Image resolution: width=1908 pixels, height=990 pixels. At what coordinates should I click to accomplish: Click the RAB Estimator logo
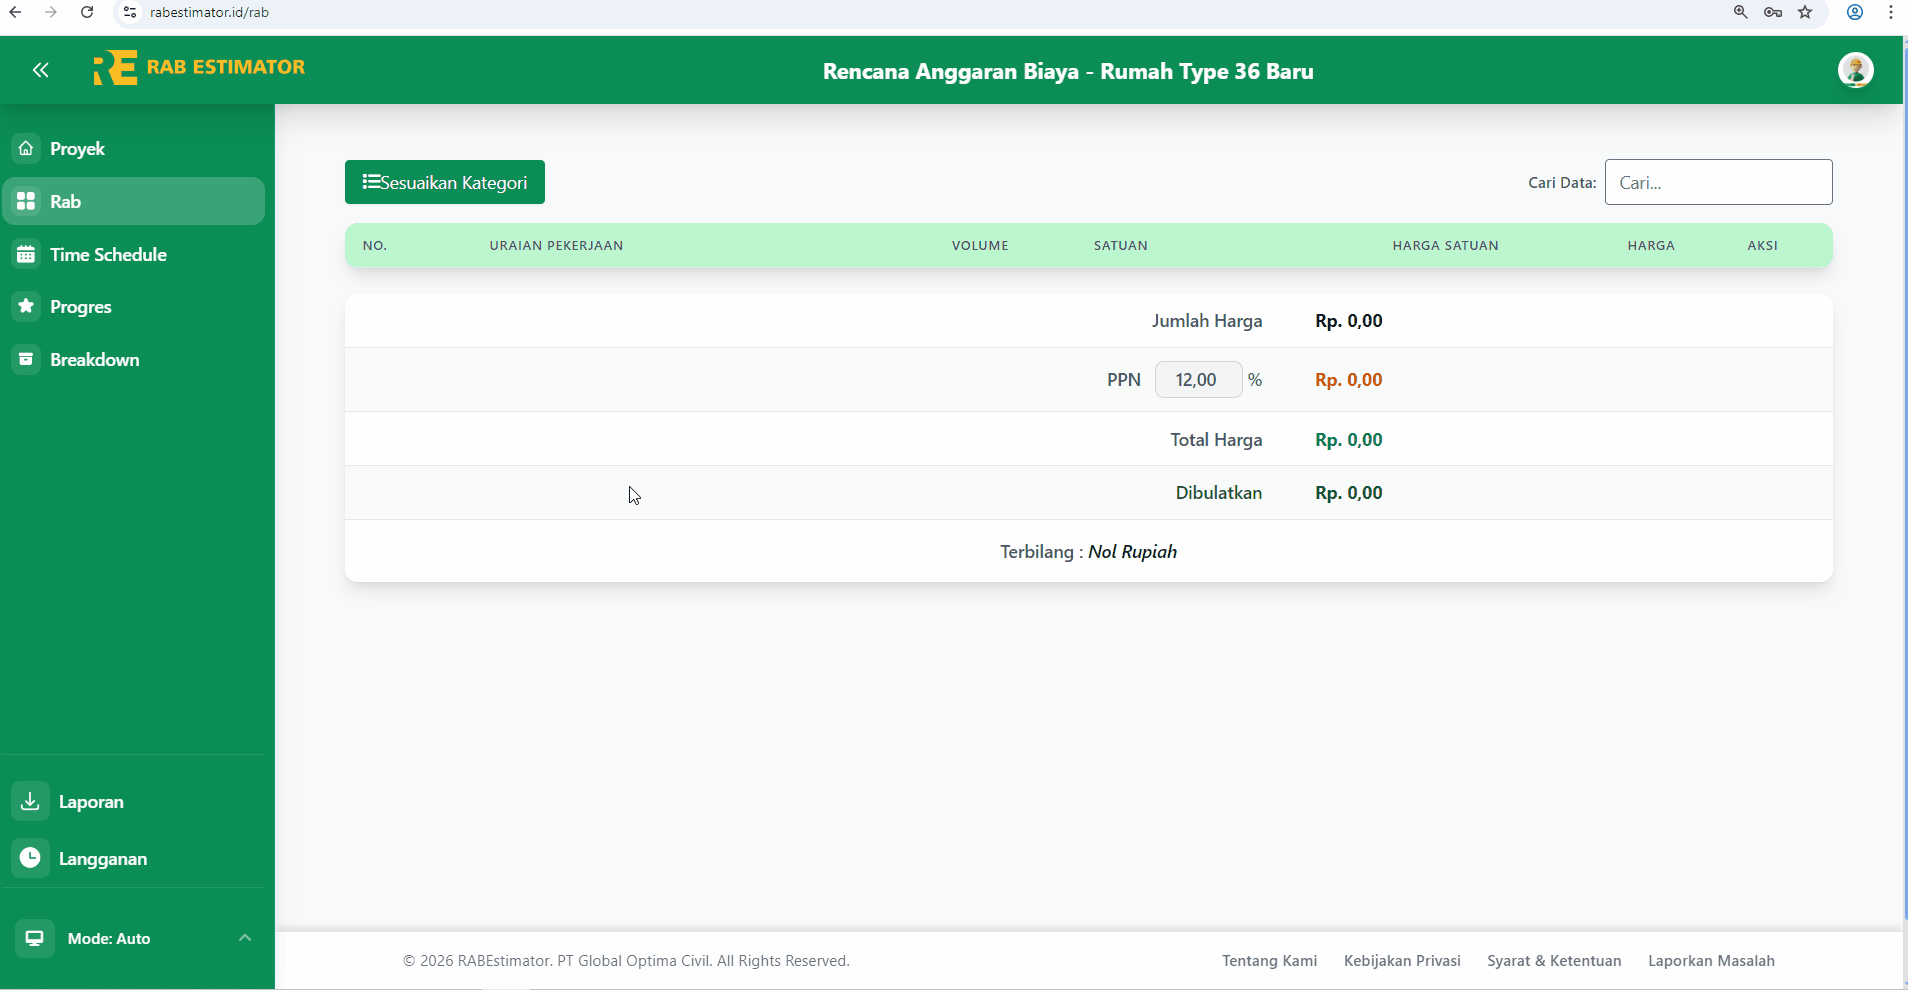199,68
